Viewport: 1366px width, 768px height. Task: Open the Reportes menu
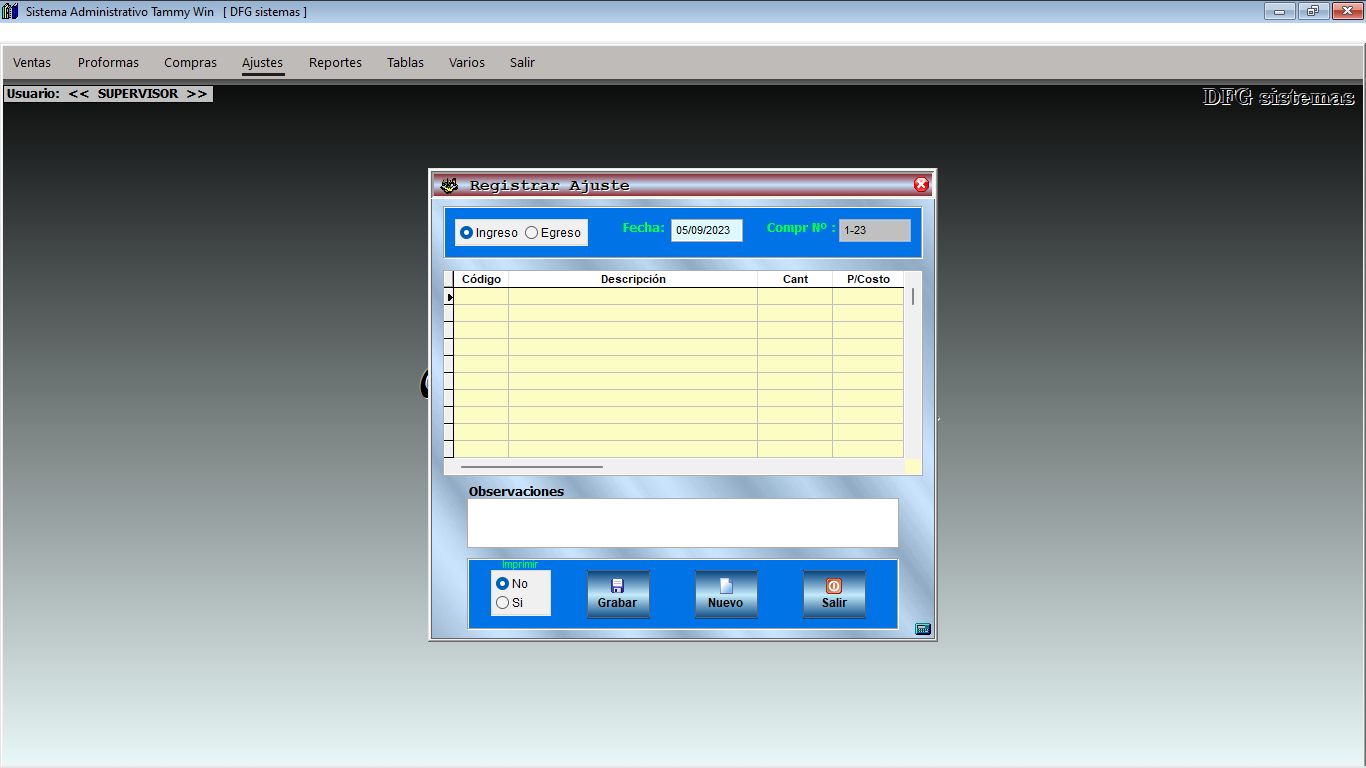335,62
